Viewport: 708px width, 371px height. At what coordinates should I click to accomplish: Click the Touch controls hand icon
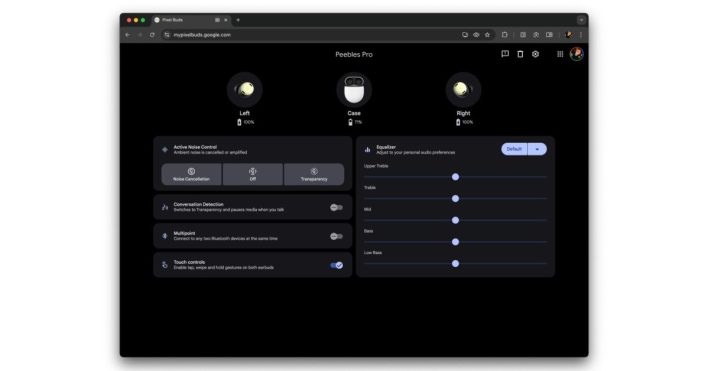click(x=165, y=265)
